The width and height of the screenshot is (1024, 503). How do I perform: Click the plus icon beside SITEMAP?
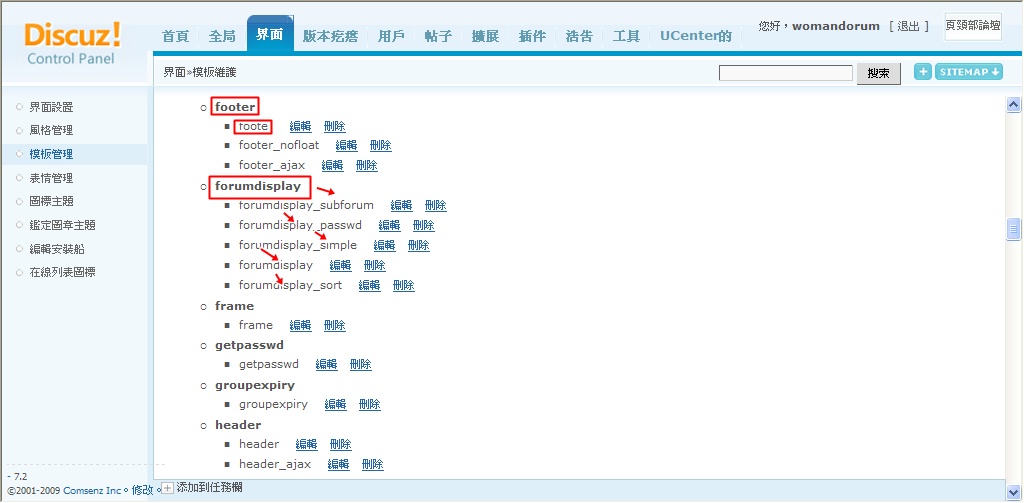[x=922, y=72]
